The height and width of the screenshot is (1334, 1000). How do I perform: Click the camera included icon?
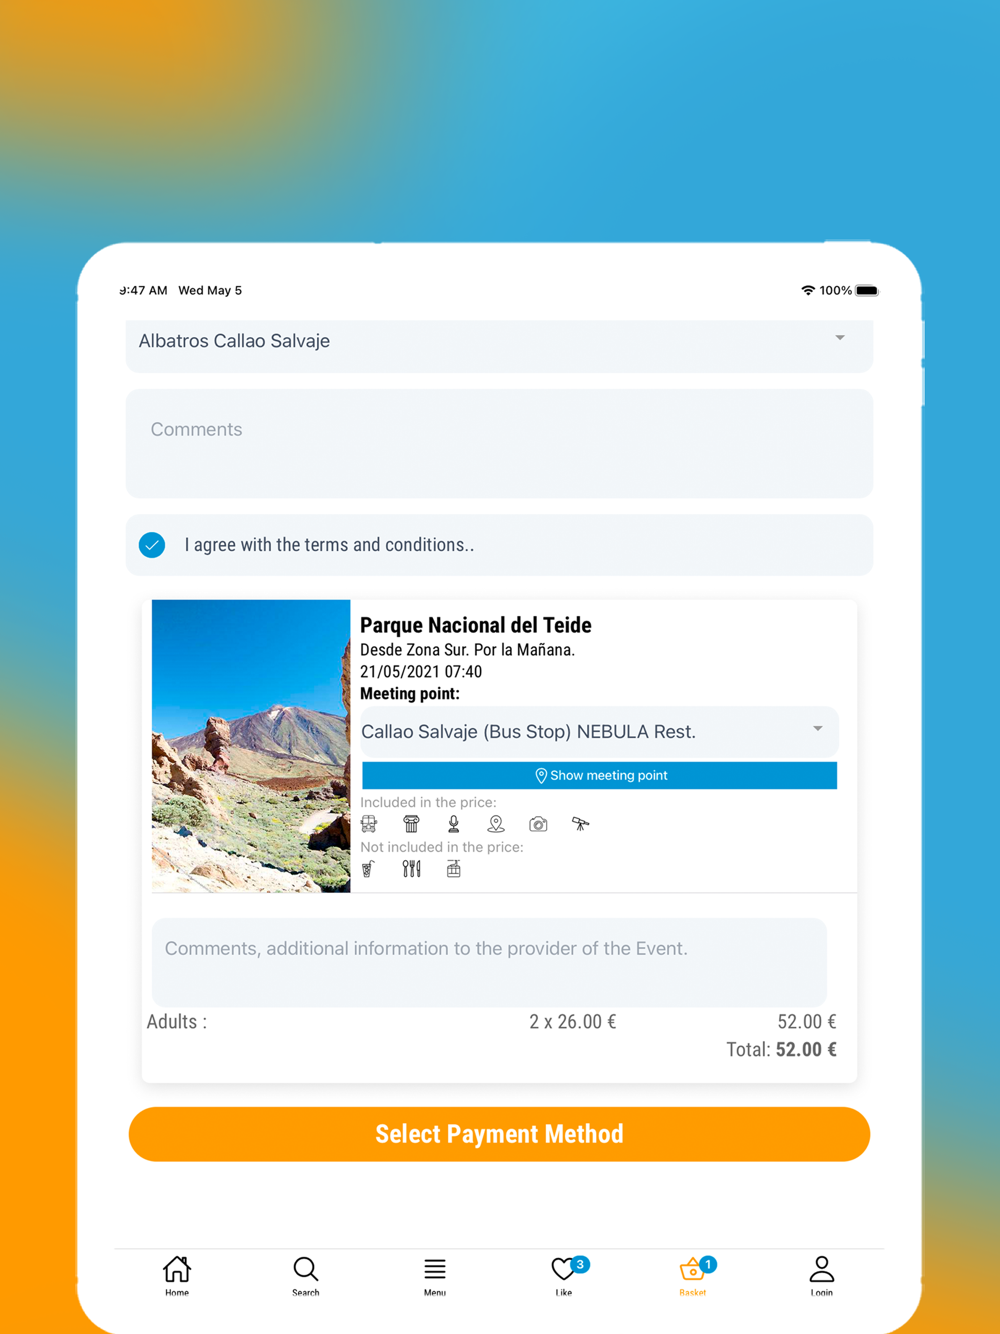[x=538, y=824]
